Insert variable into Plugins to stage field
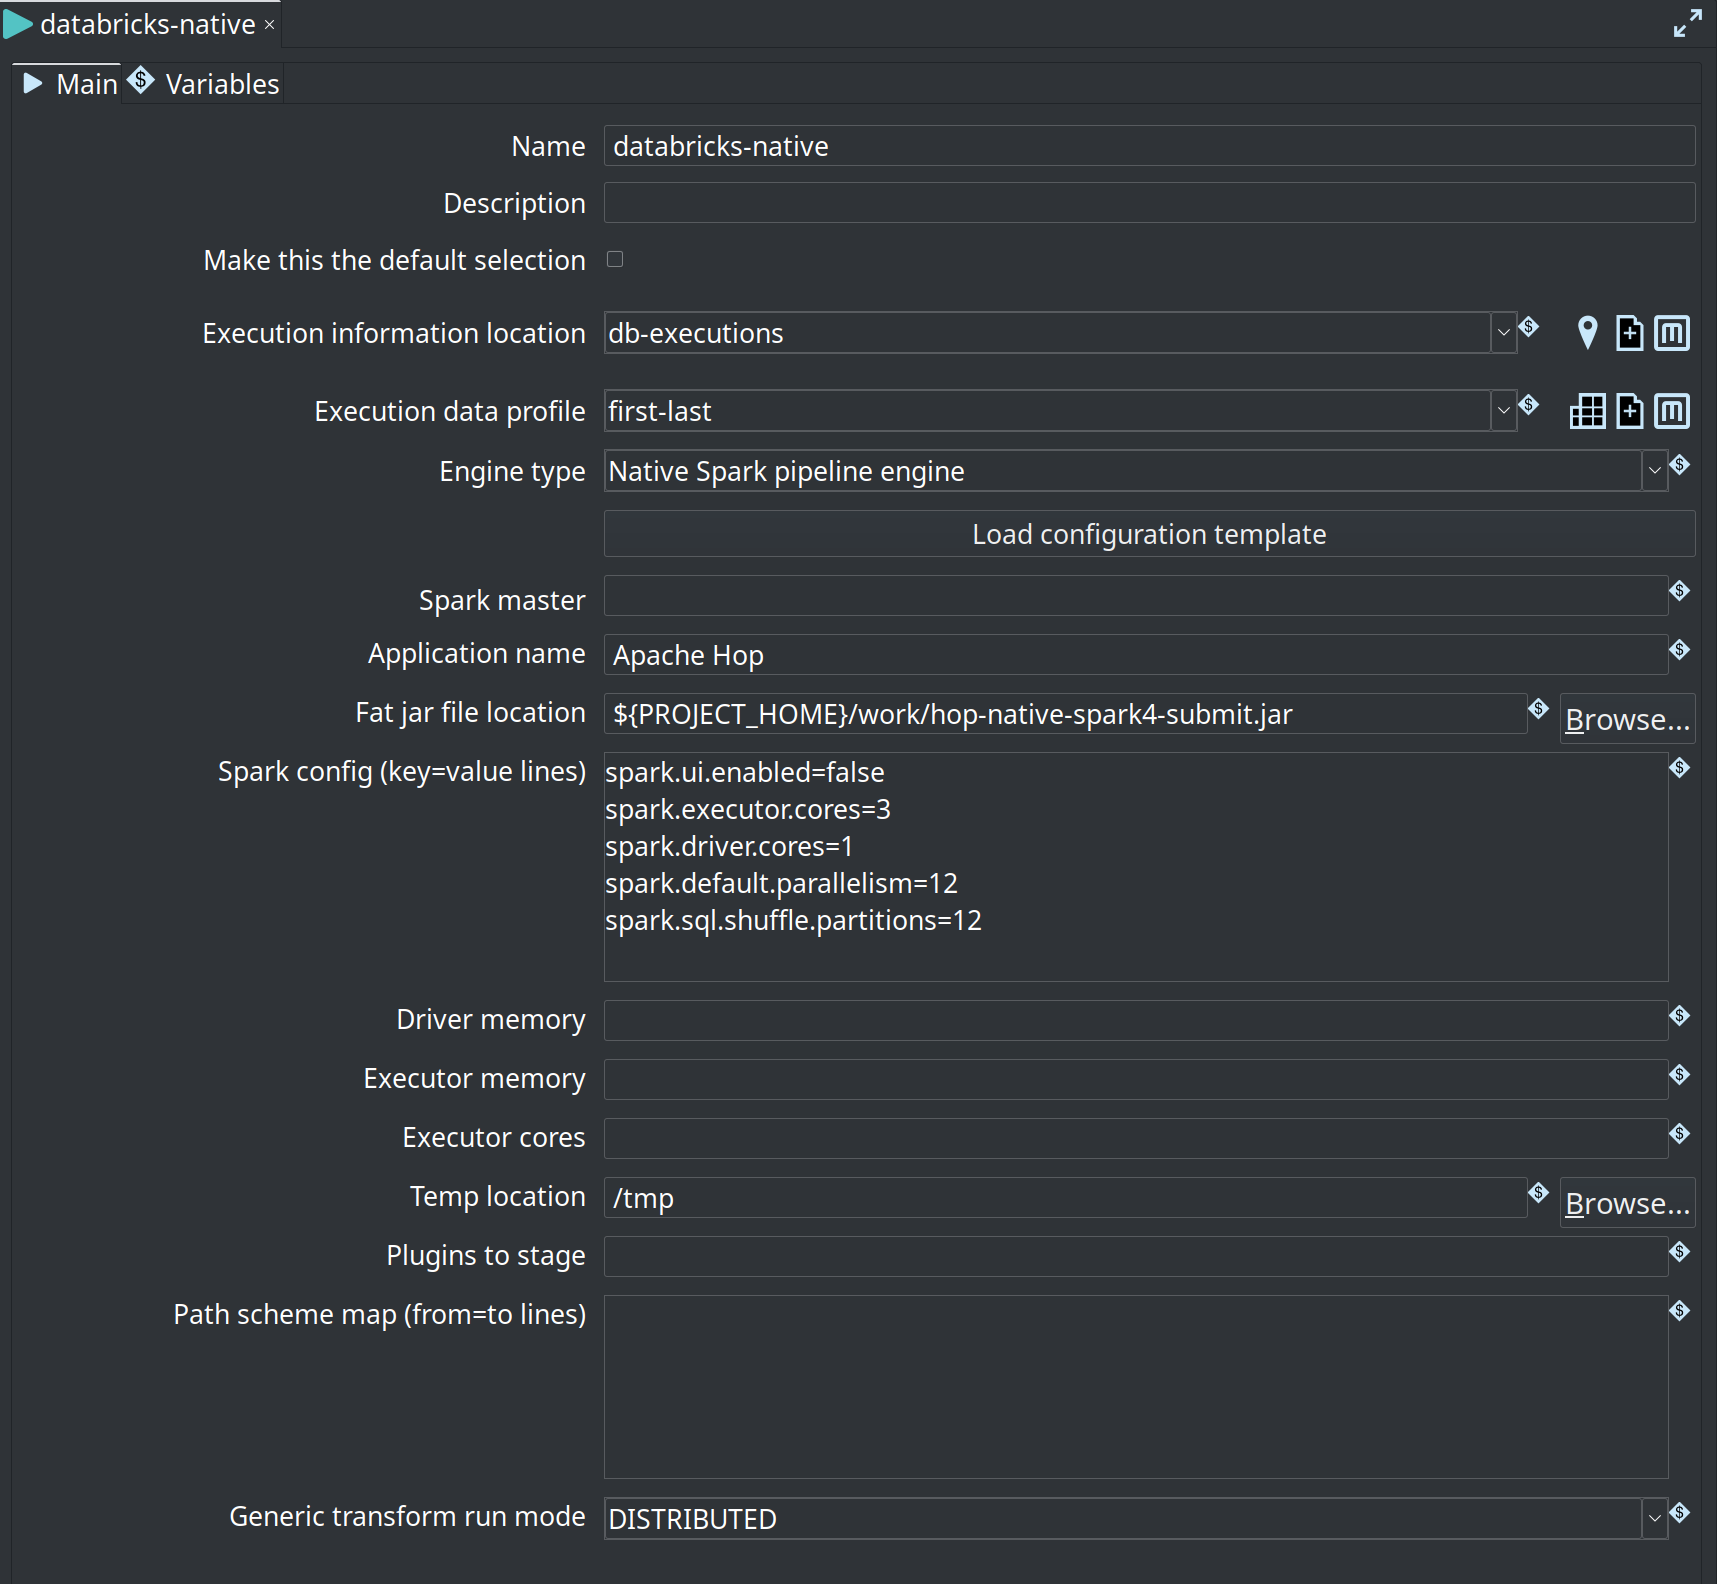This screenshot has width=1717, height=1584. click(1680, 1251)
